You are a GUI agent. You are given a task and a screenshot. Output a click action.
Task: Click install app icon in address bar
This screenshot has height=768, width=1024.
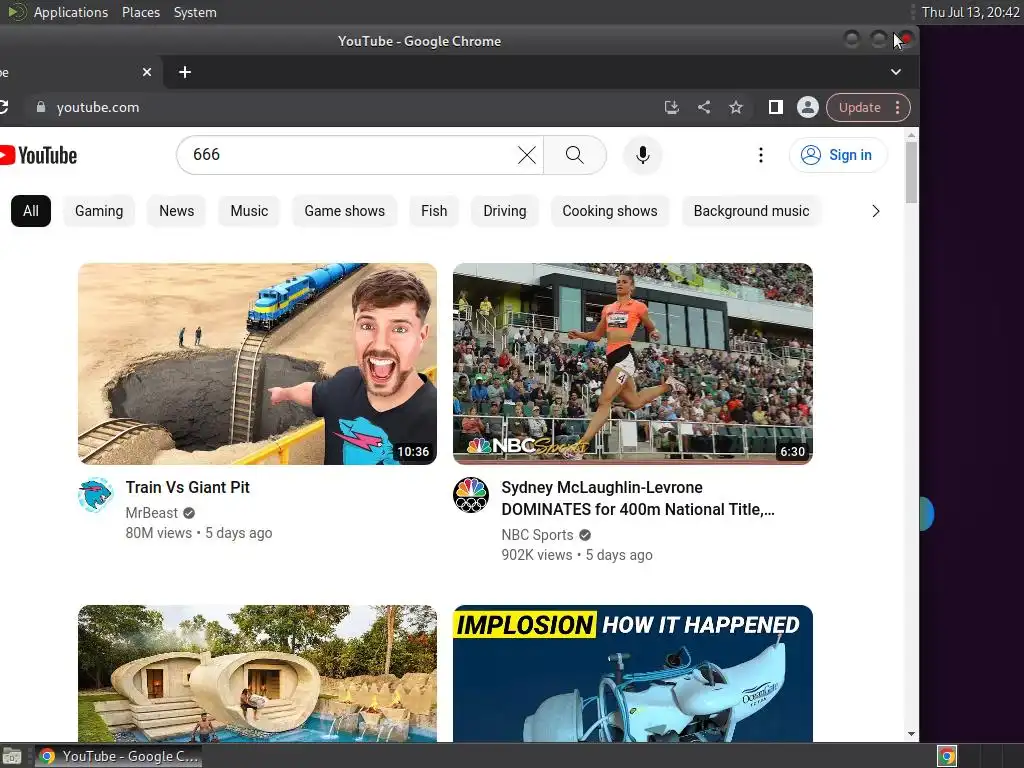click(x=671, y=107)
